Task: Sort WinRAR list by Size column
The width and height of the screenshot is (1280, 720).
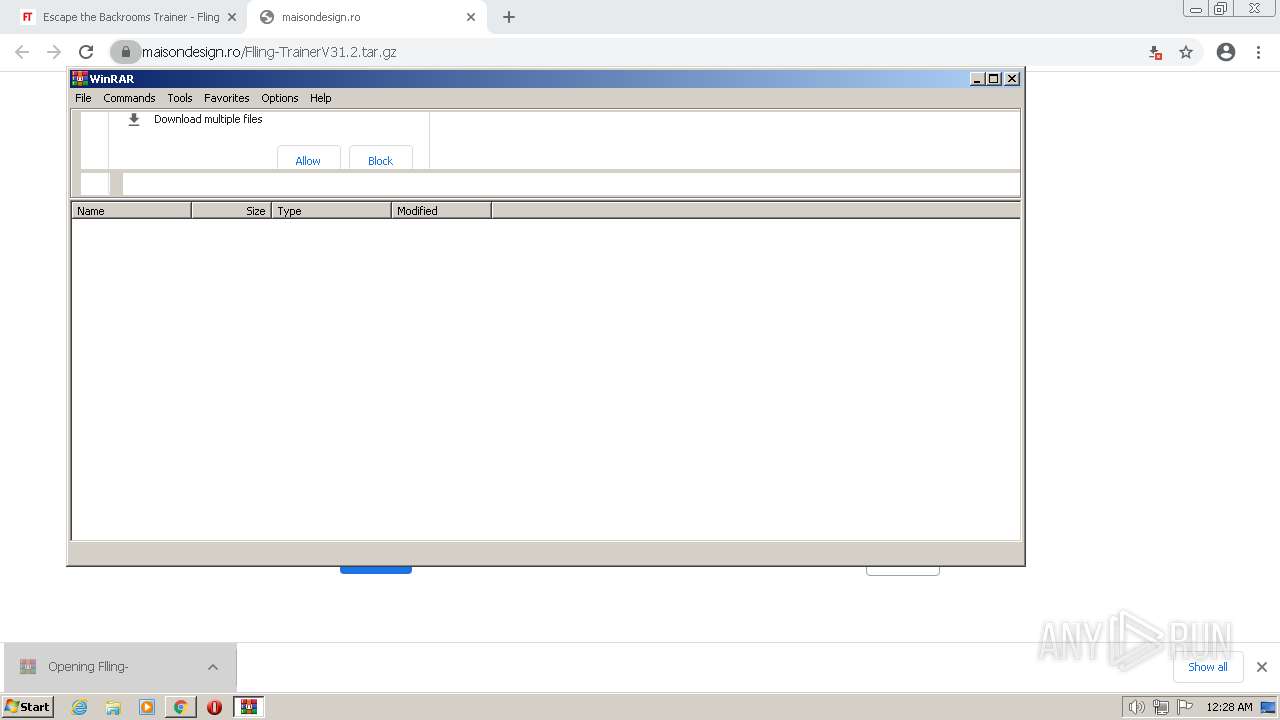Action: pyautogui.click(x=231, y=210)
